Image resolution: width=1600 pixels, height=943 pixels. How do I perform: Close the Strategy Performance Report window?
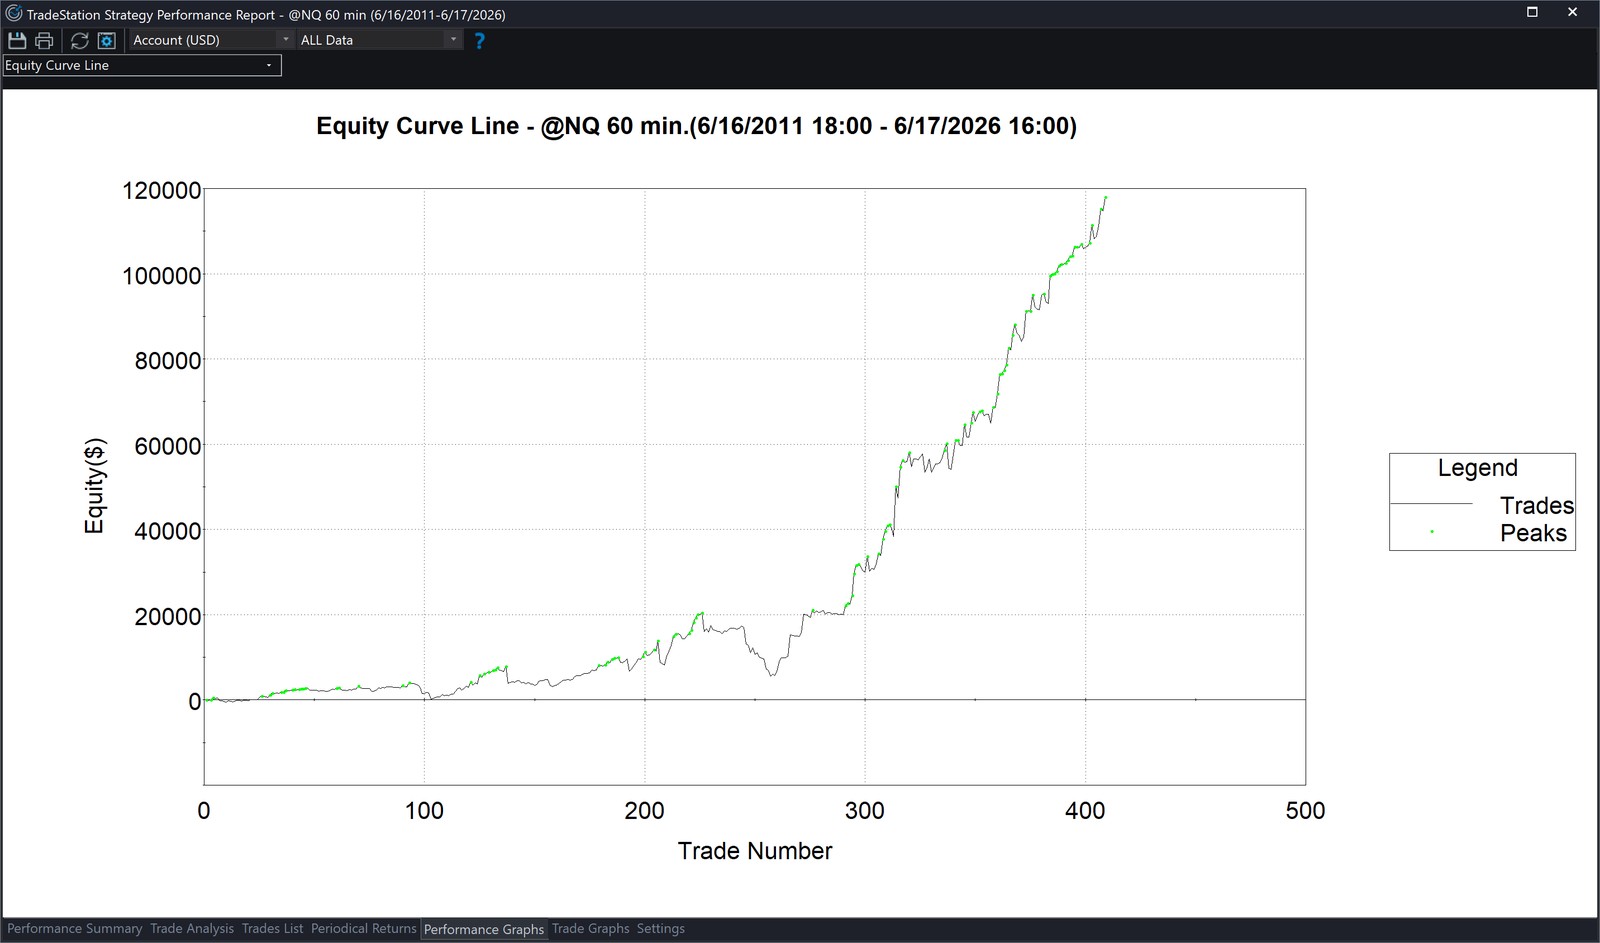click(1572, 13)
